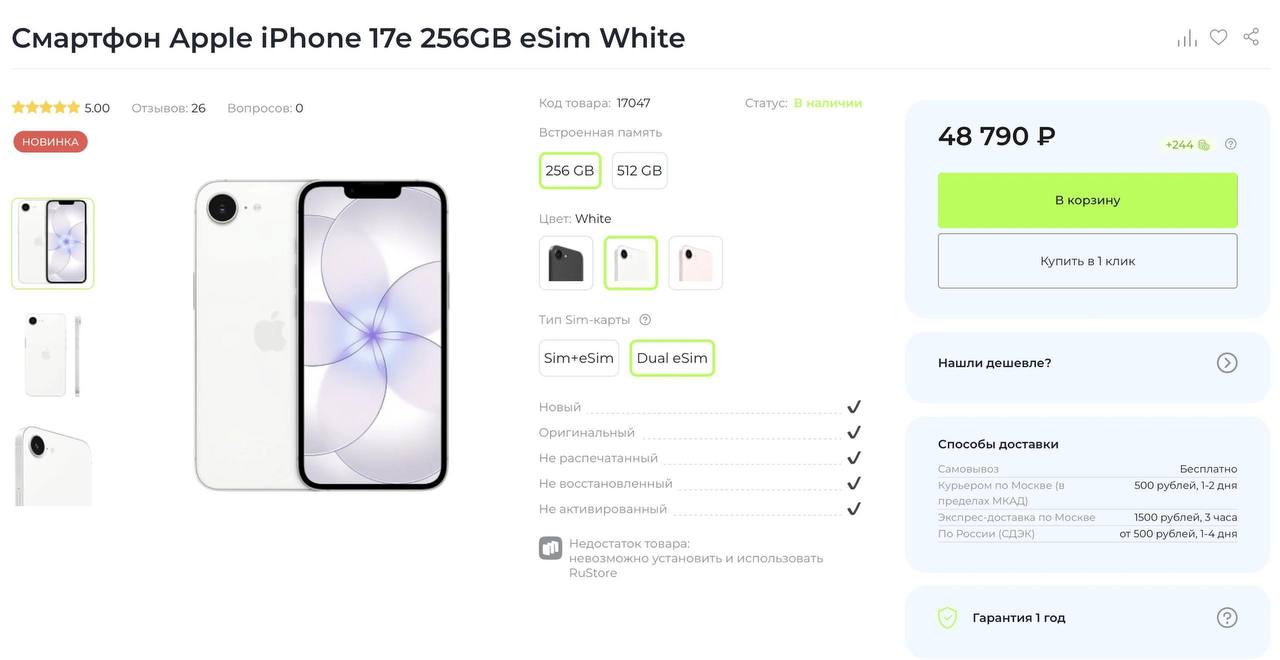Select the 256 GB memory option
The height and width of the screenshot is (660, 1280).
570,171
